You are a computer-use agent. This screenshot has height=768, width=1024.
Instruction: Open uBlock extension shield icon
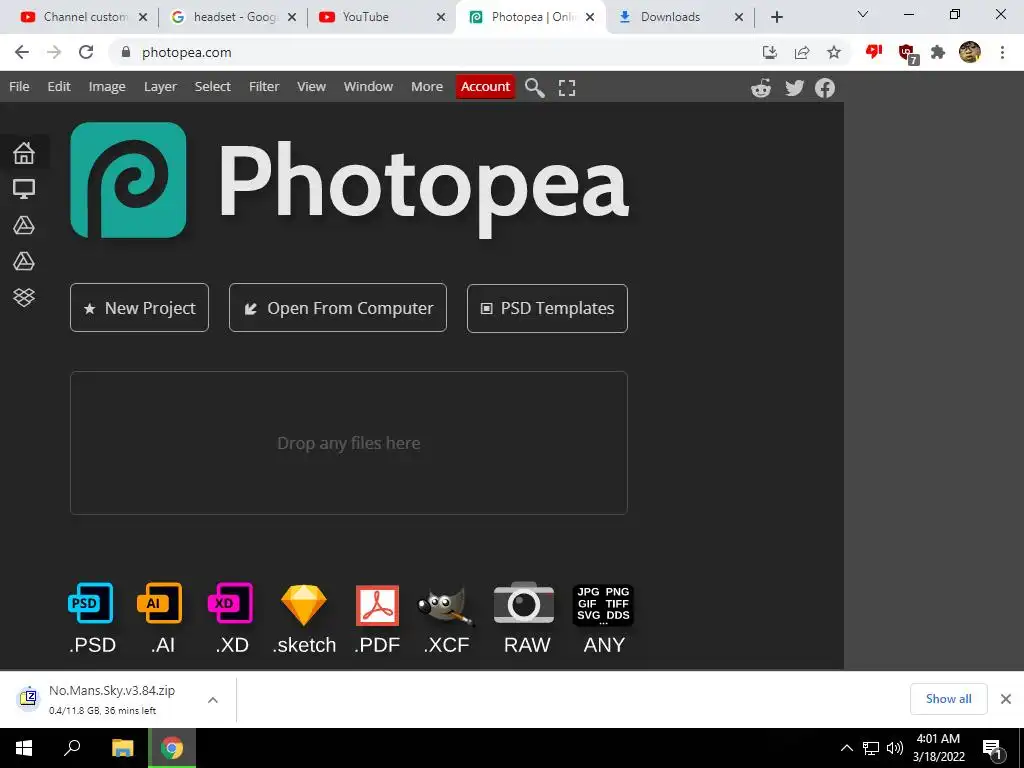(907, 54)
